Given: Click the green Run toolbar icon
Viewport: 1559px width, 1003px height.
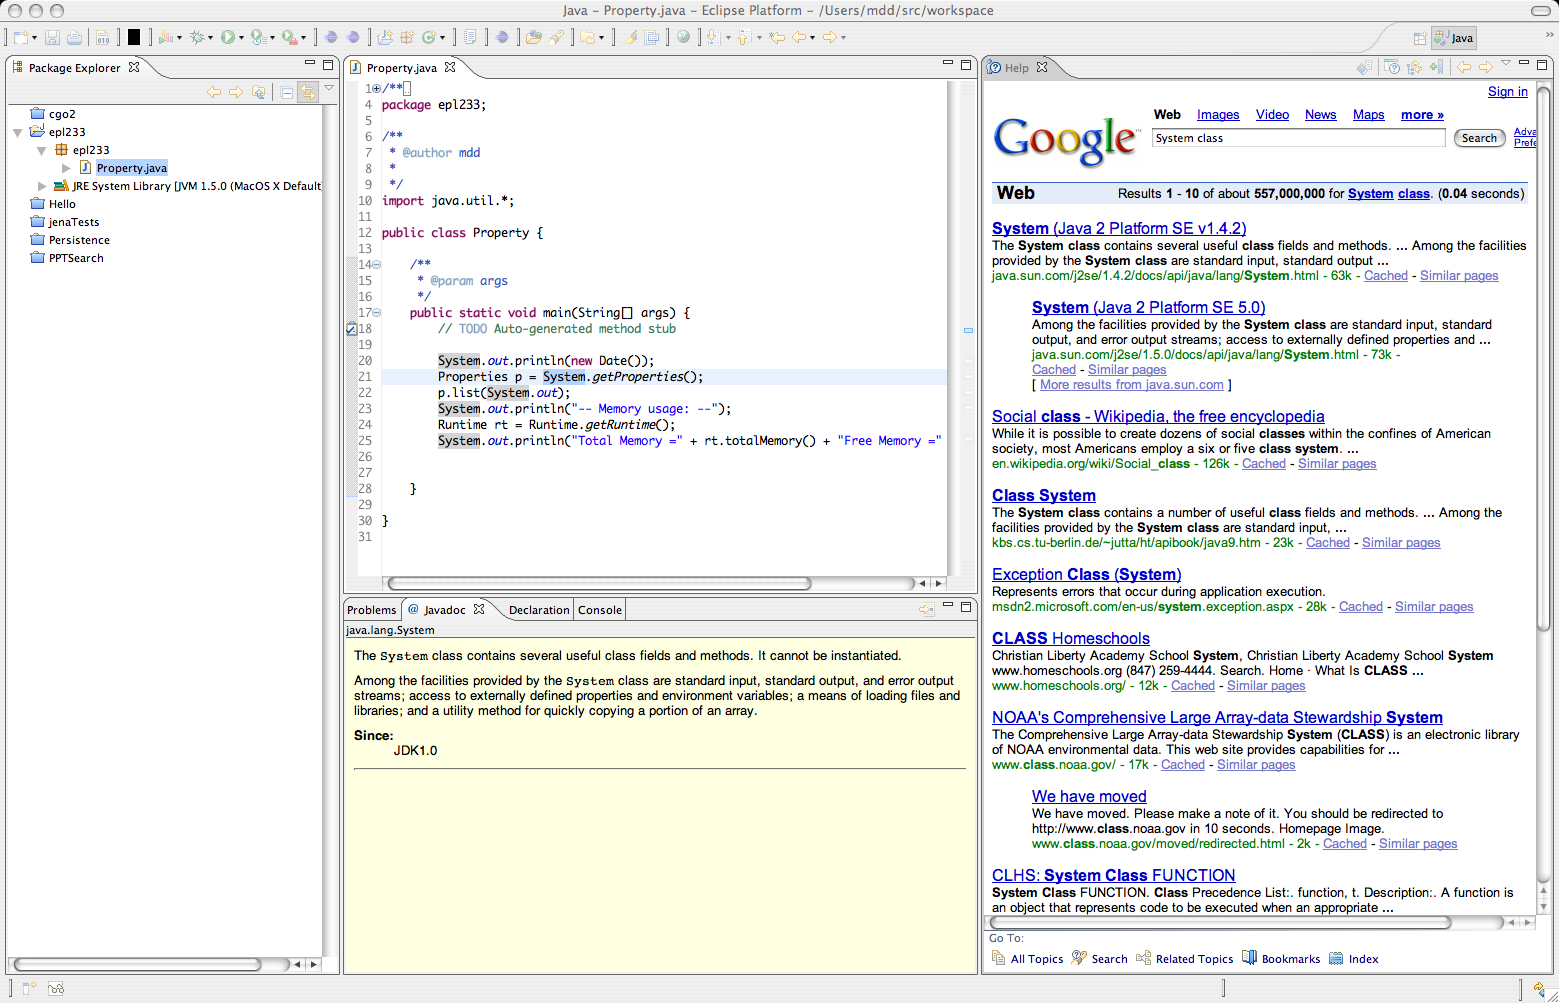Looking at the screenshot, I should (228, 37).
